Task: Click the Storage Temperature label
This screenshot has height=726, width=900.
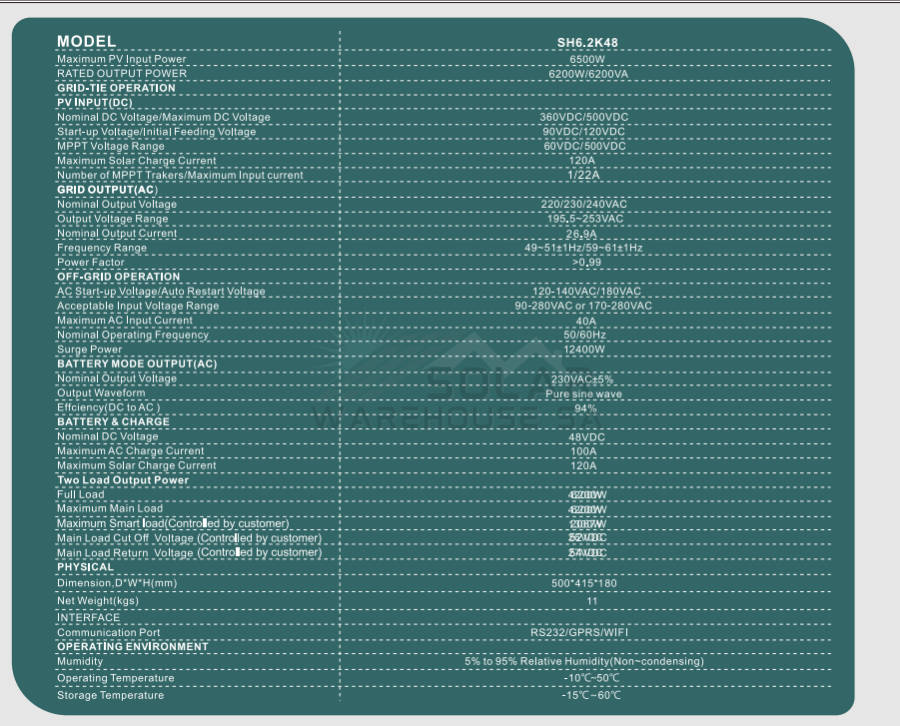Action: (x=110, y=695)
